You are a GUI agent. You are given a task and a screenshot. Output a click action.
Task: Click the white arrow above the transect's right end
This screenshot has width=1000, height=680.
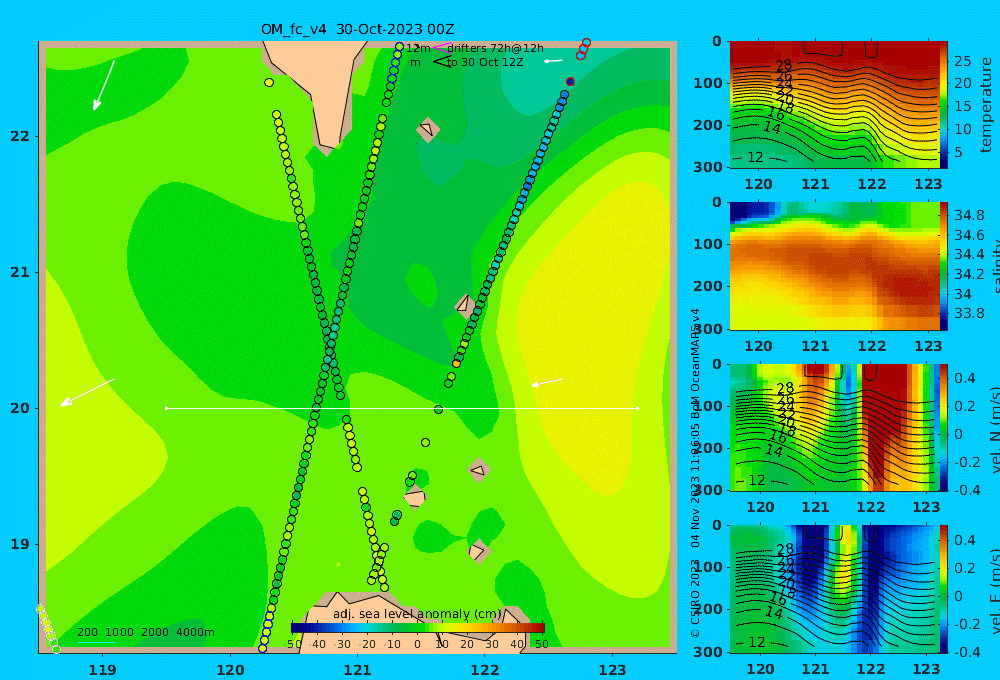click(x=547, y=383)
